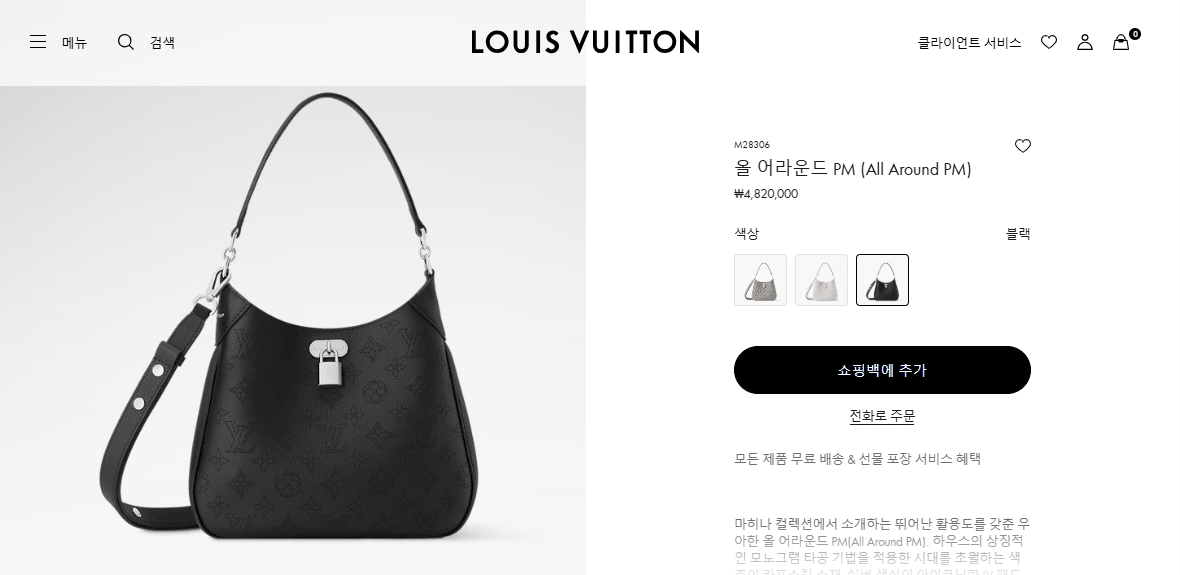1180x575 pixels.
Task: Click the 메뉴 label
Action: [75, 43]
